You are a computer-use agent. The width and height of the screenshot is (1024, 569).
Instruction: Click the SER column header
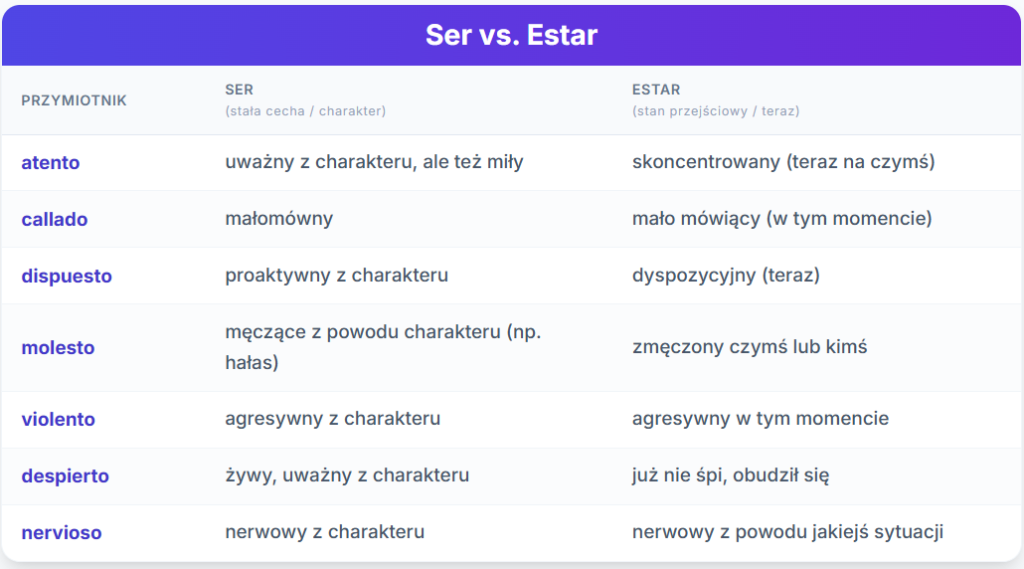[239, 89]
